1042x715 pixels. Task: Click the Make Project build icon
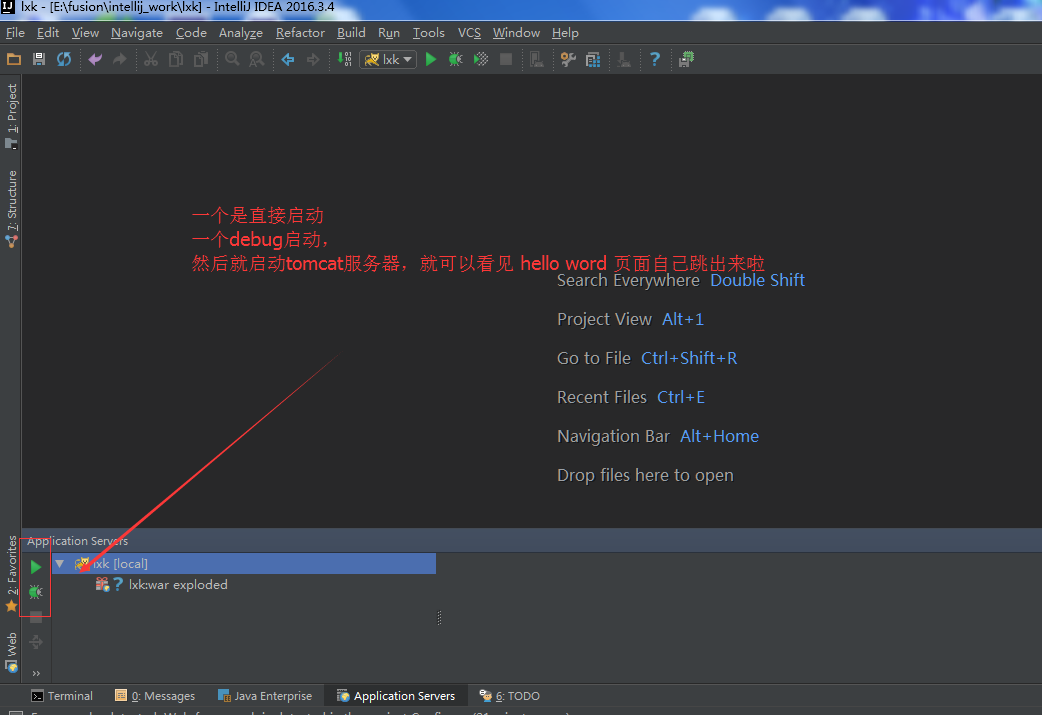click(x=344, y=59)
